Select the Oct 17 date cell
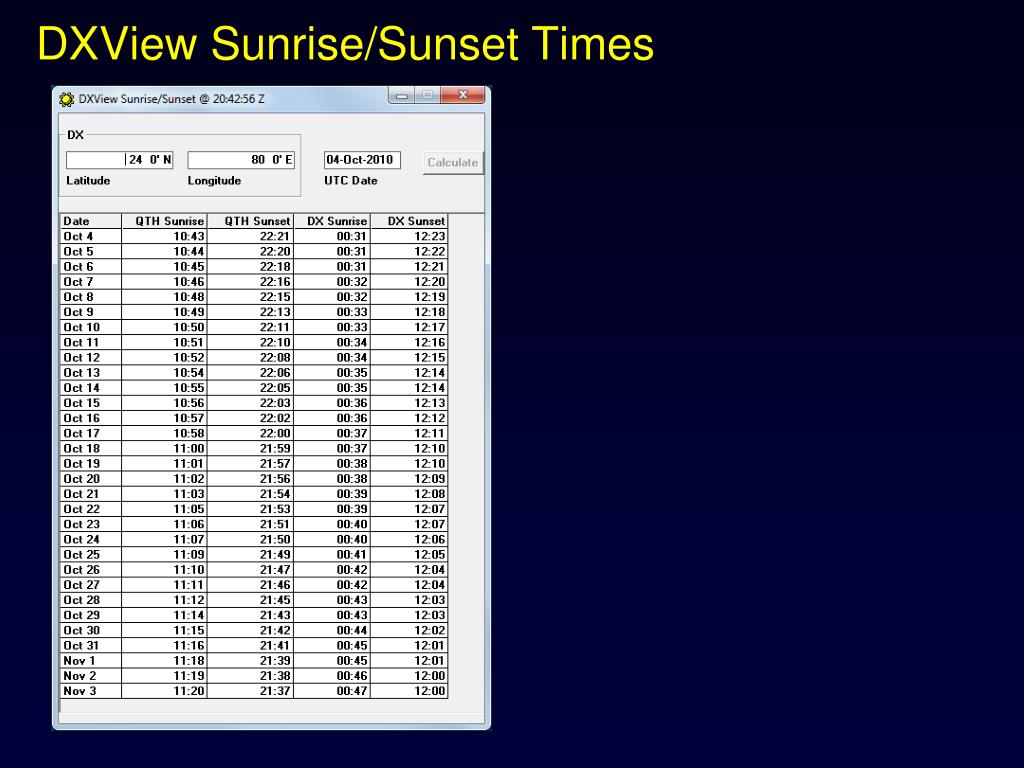The height and width of the screenshot is (768, 1024). (91, 434)
